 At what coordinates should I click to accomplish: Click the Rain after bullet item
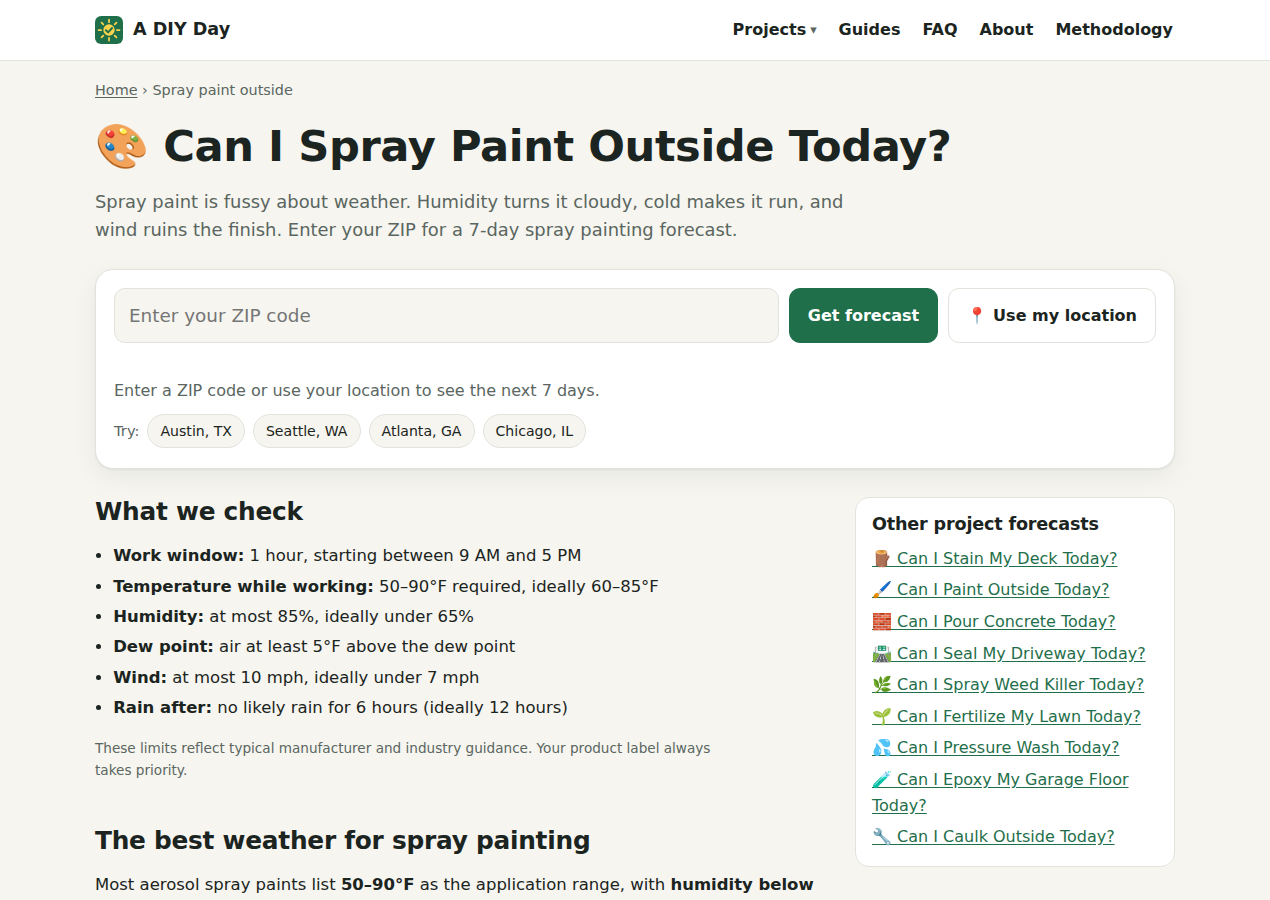[340, 707]
